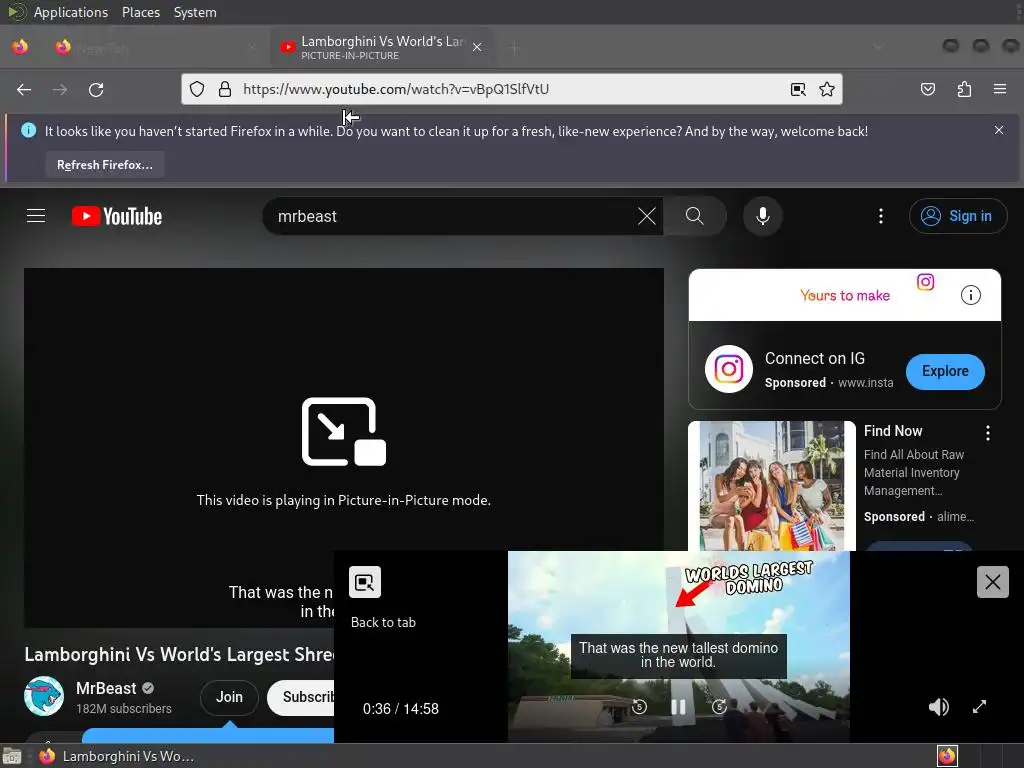Image resolution: width=1024 pixels, height=768 pixels.
Task: Join the MrBeast channel membership
Action: pos(229,697)
